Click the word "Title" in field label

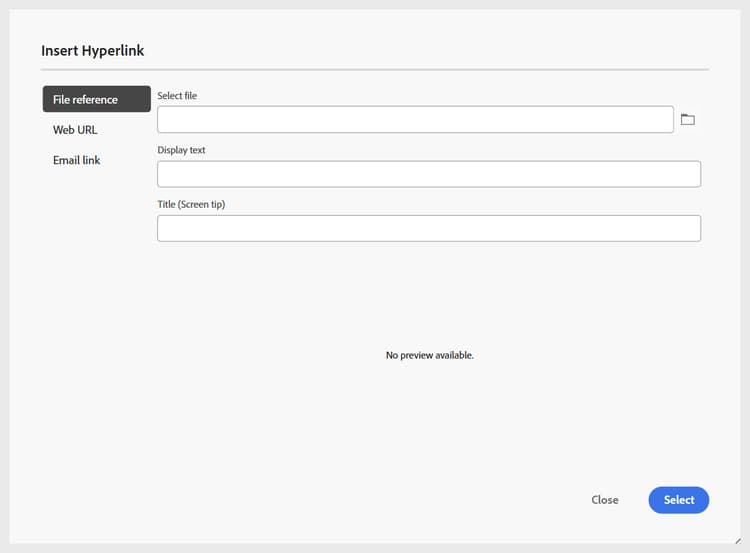(x=166, y=204)
